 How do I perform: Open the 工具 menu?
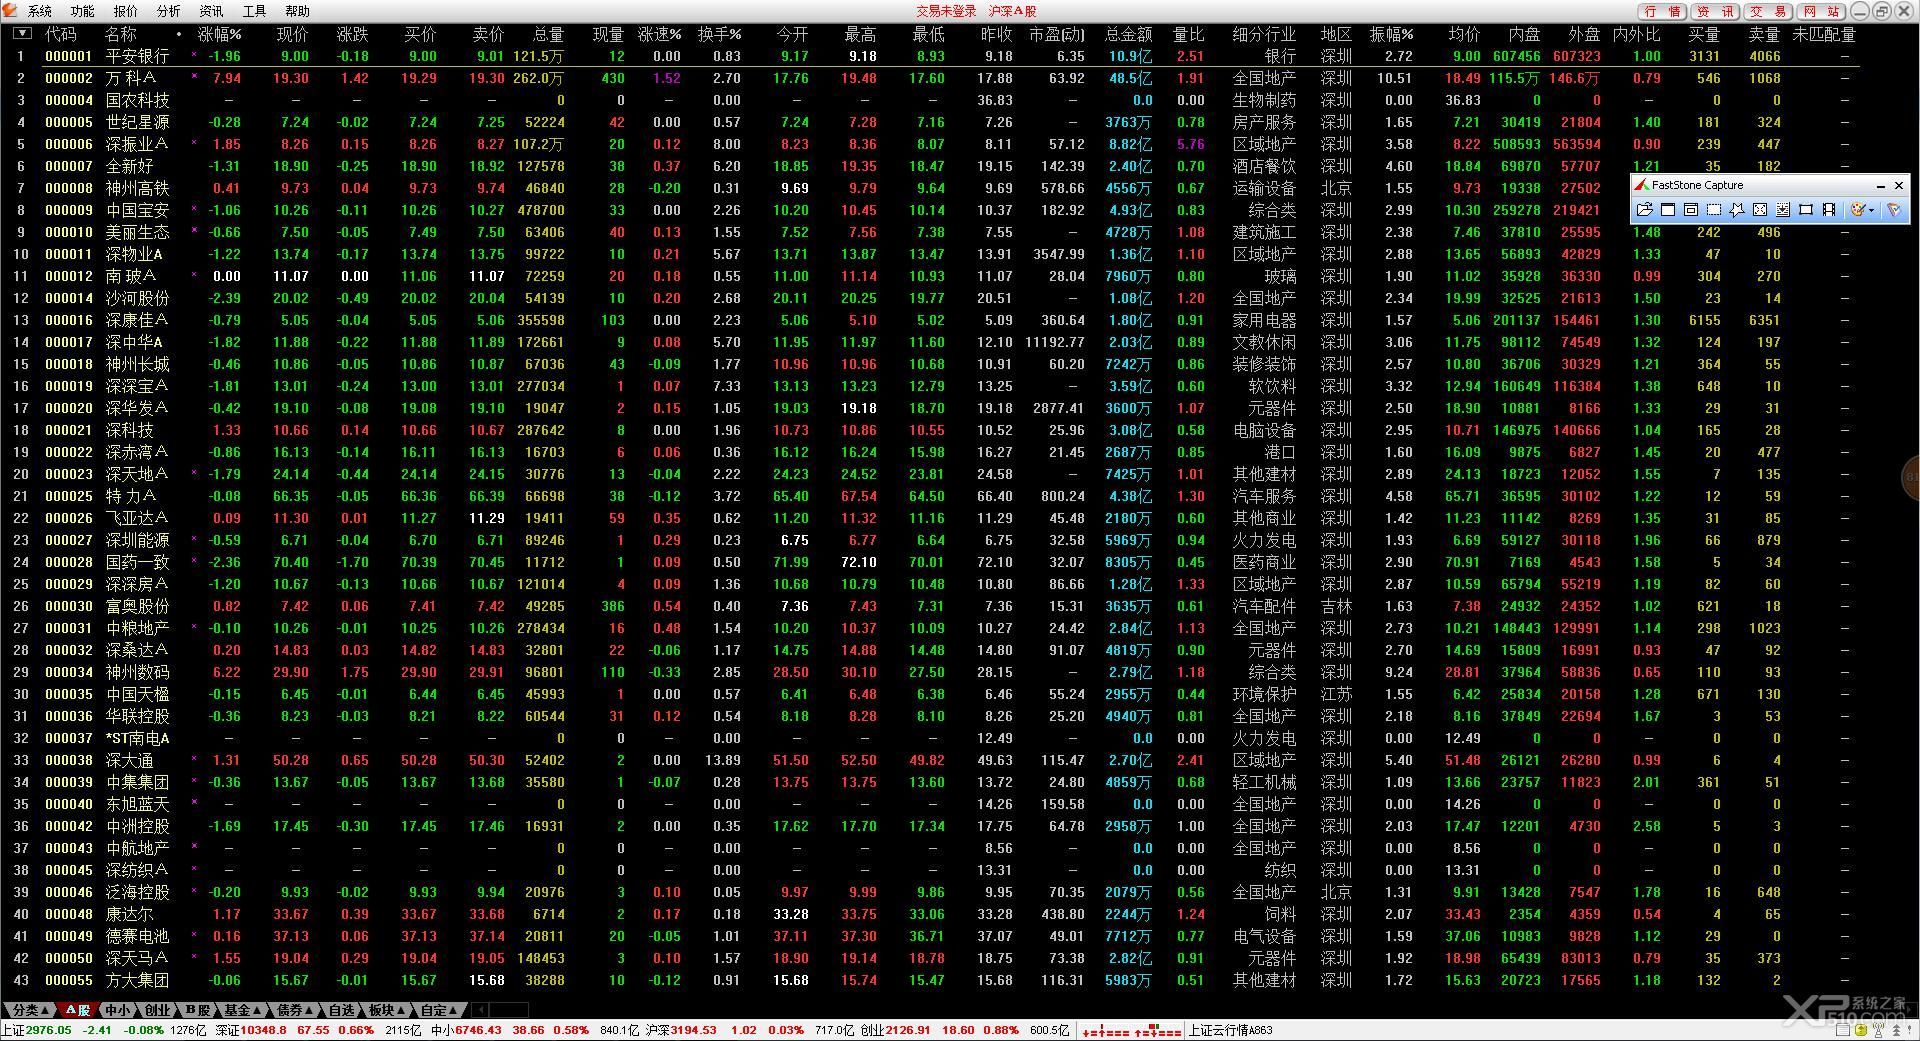[x=255, y=11]
